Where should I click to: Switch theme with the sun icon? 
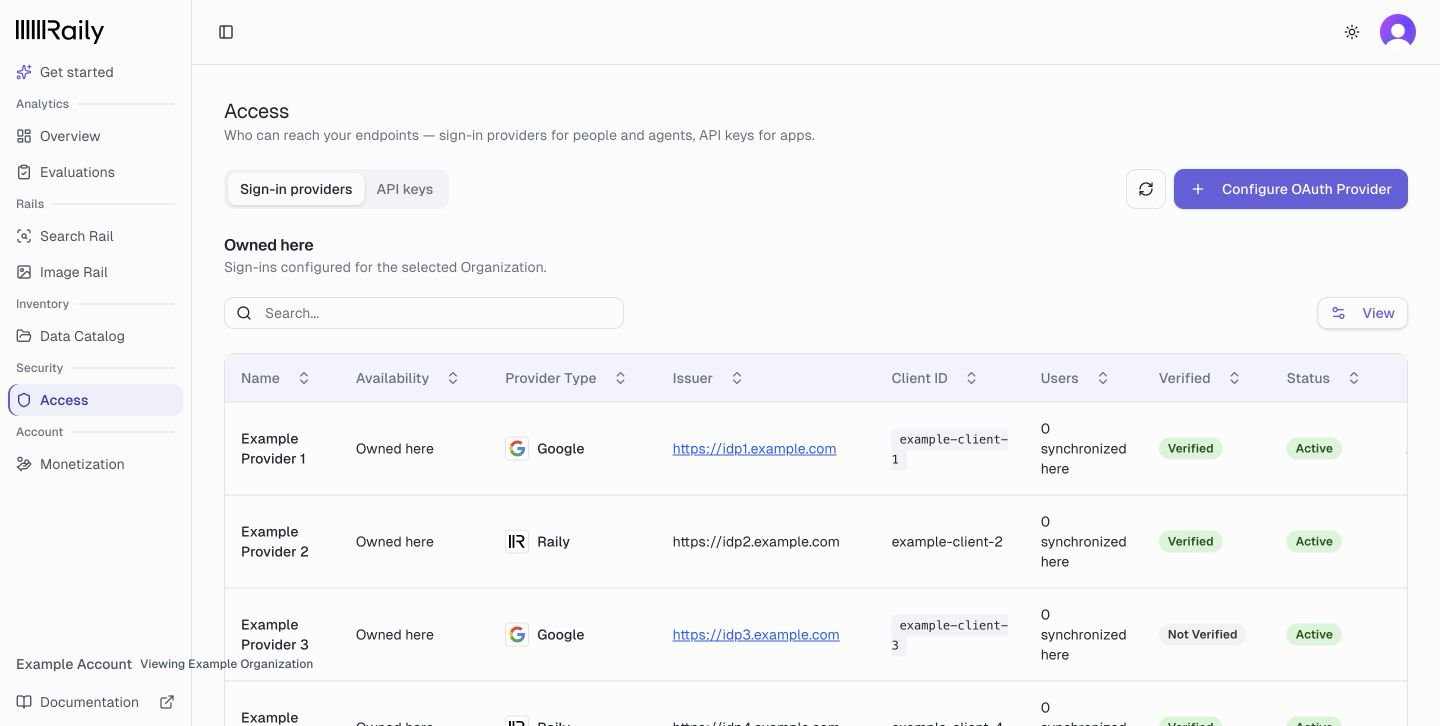[1352, 32]
